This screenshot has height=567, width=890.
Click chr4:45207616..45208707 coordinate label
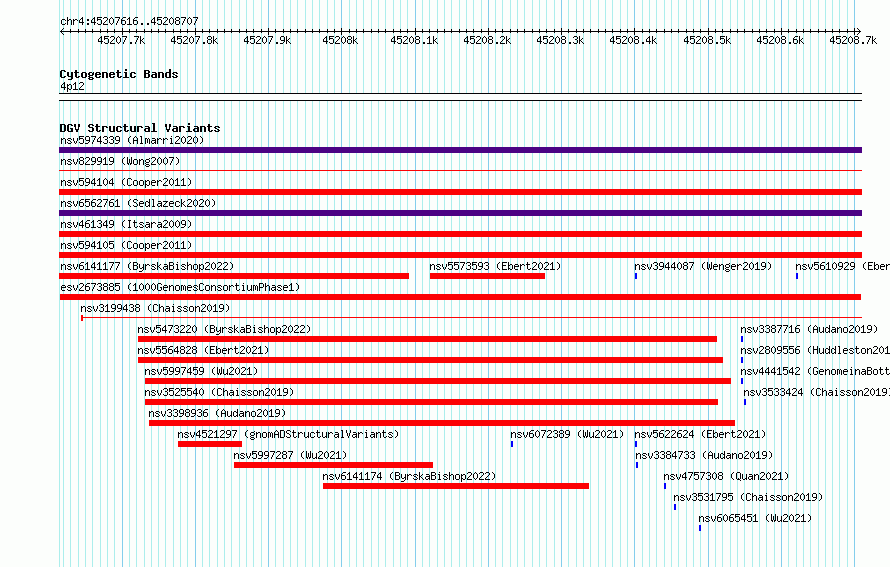point(129,21)
